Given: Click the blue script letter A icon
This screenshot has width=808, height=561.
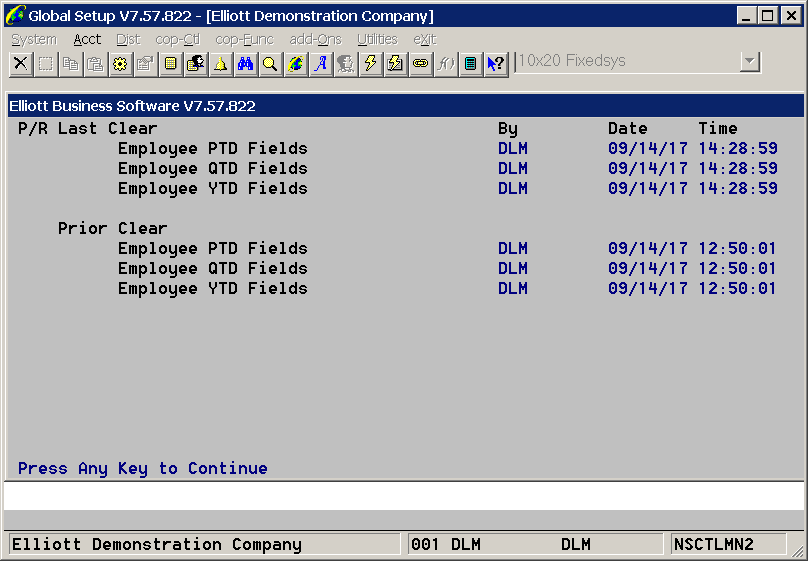Looking at the screenshot, I should point(321,64).
